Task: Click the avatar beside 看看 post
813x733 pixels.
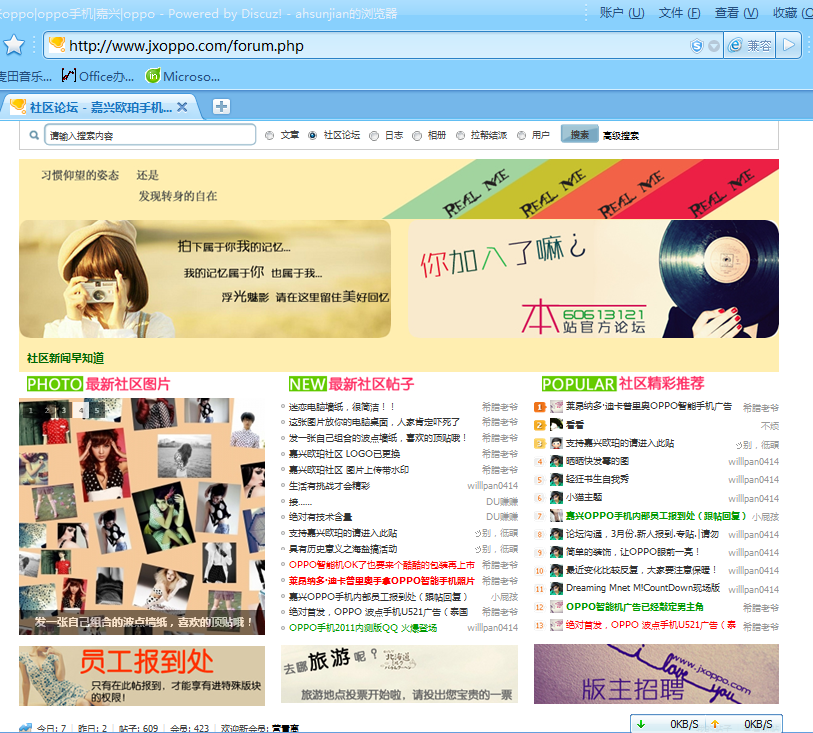Action: pyautogui.click(x=556, y=425)
